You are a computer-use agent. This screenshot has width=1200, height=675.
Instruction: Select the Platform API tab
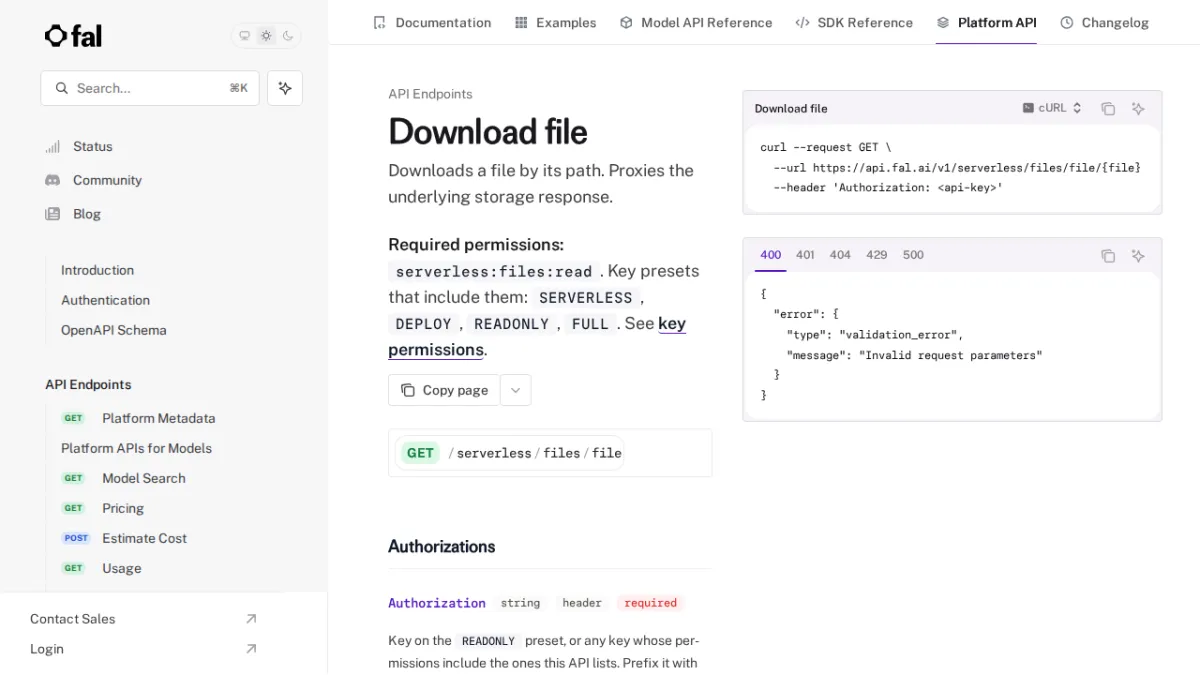pos(986,22)
